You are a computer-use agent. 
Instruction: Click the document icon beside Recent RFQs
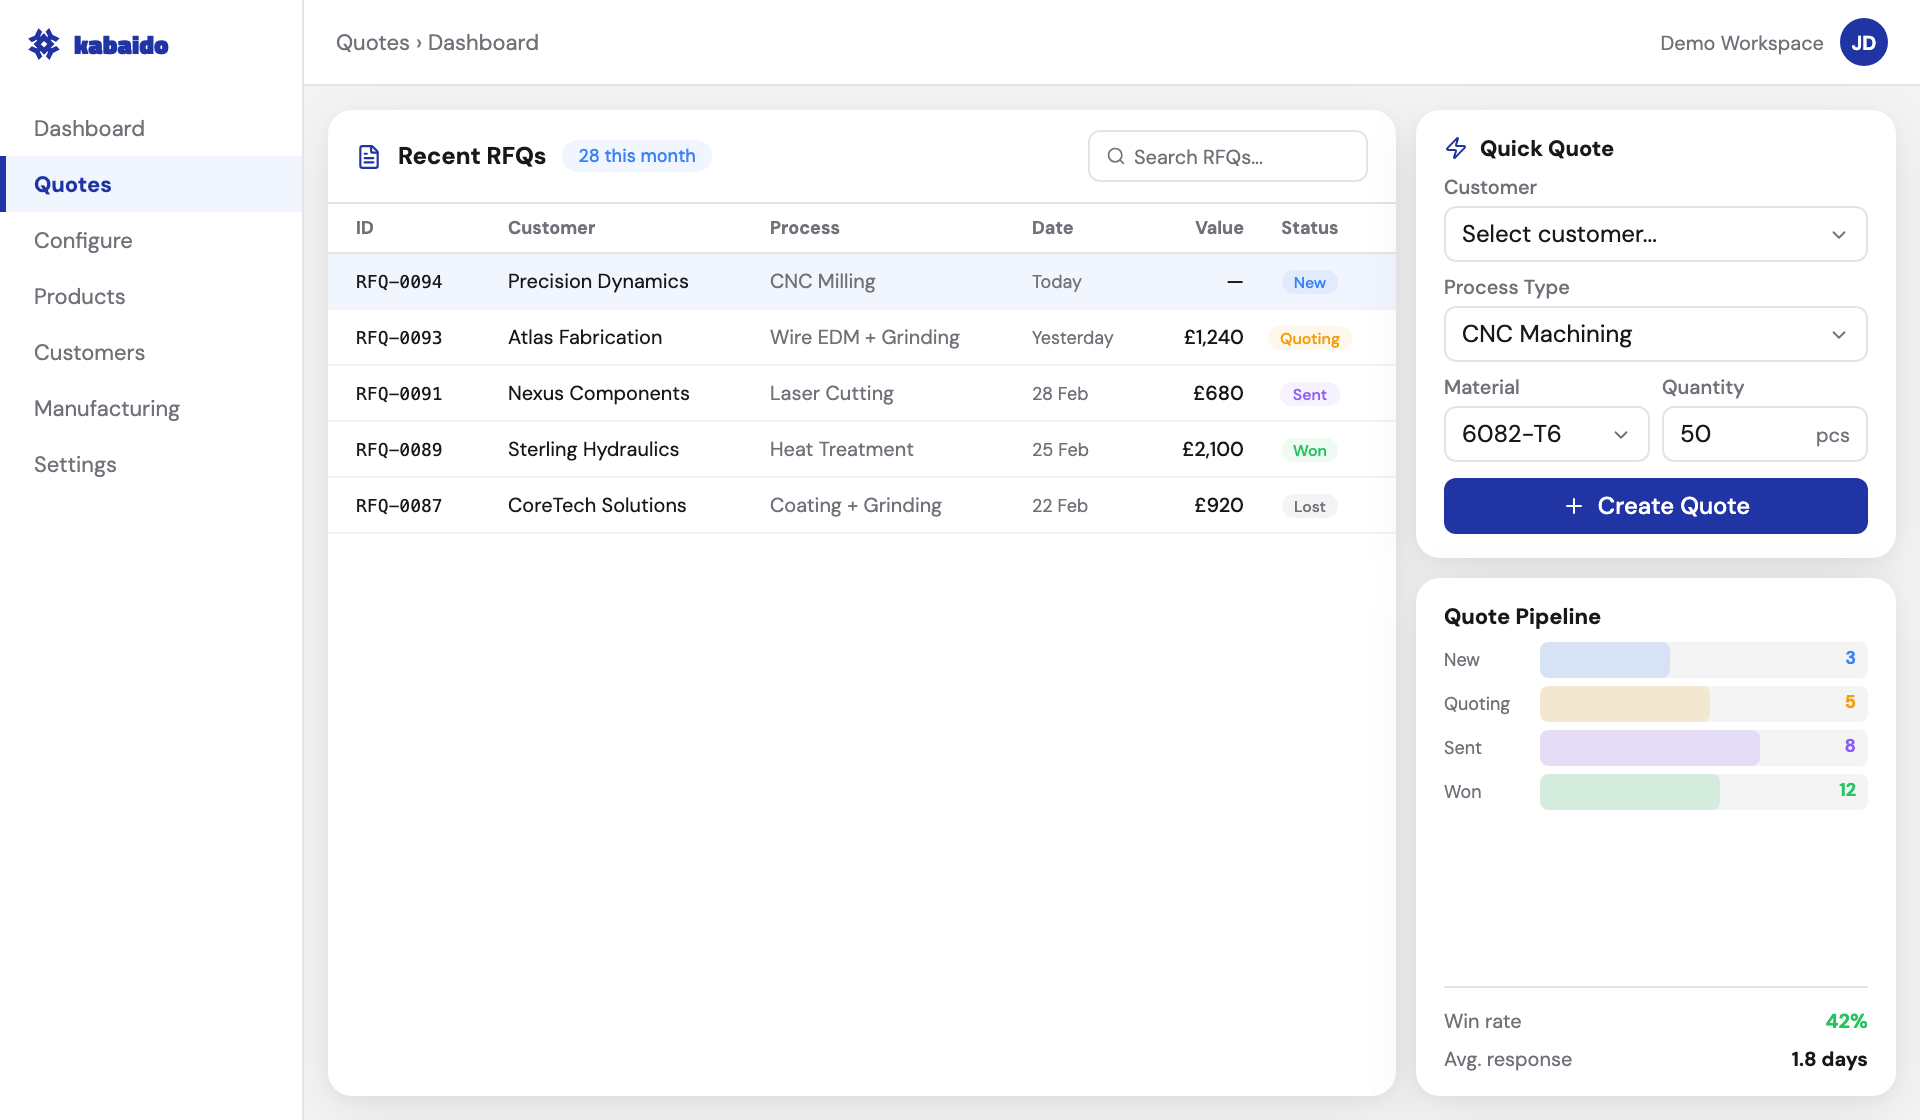point(369,156)
